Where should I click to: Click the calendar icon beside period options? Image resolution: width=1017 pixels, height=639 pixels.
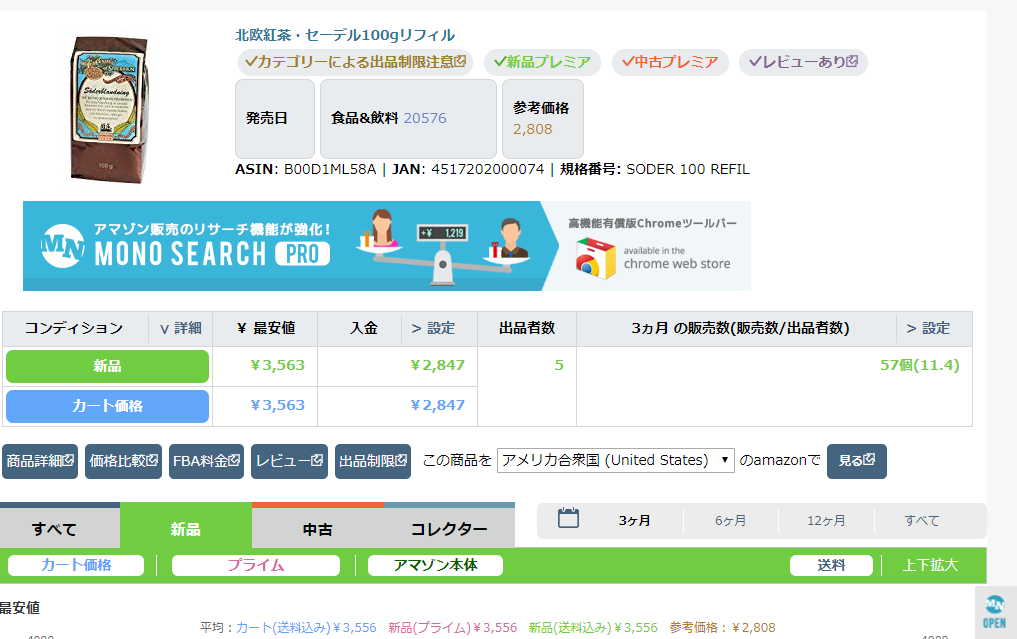click(x=568, y=519)
